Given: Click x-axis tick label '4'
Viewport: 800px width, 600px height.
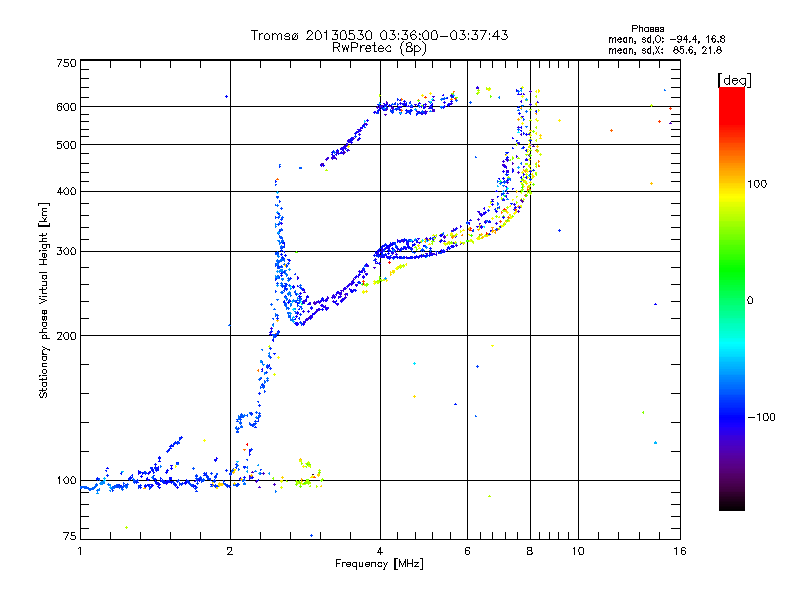Looking at the screenshot, I should pos(380,551).
